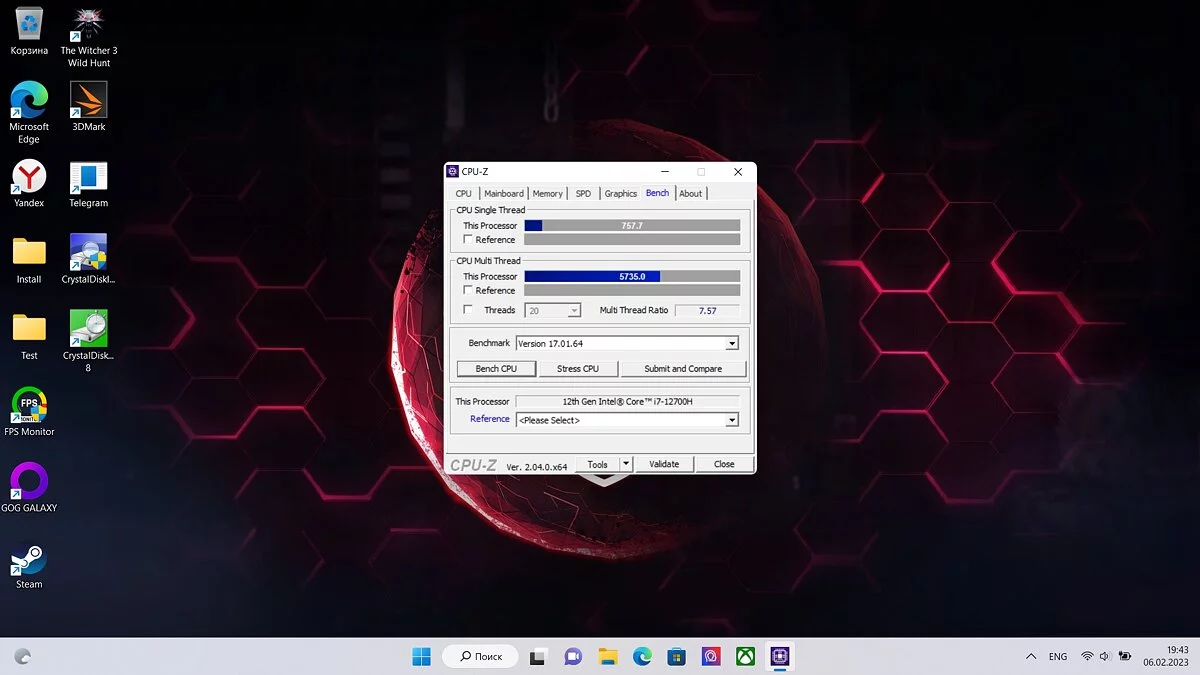Open the FPS Monitor desktop icon
1200x675 pixels.
pyautogui.click(x=29, y=406)
